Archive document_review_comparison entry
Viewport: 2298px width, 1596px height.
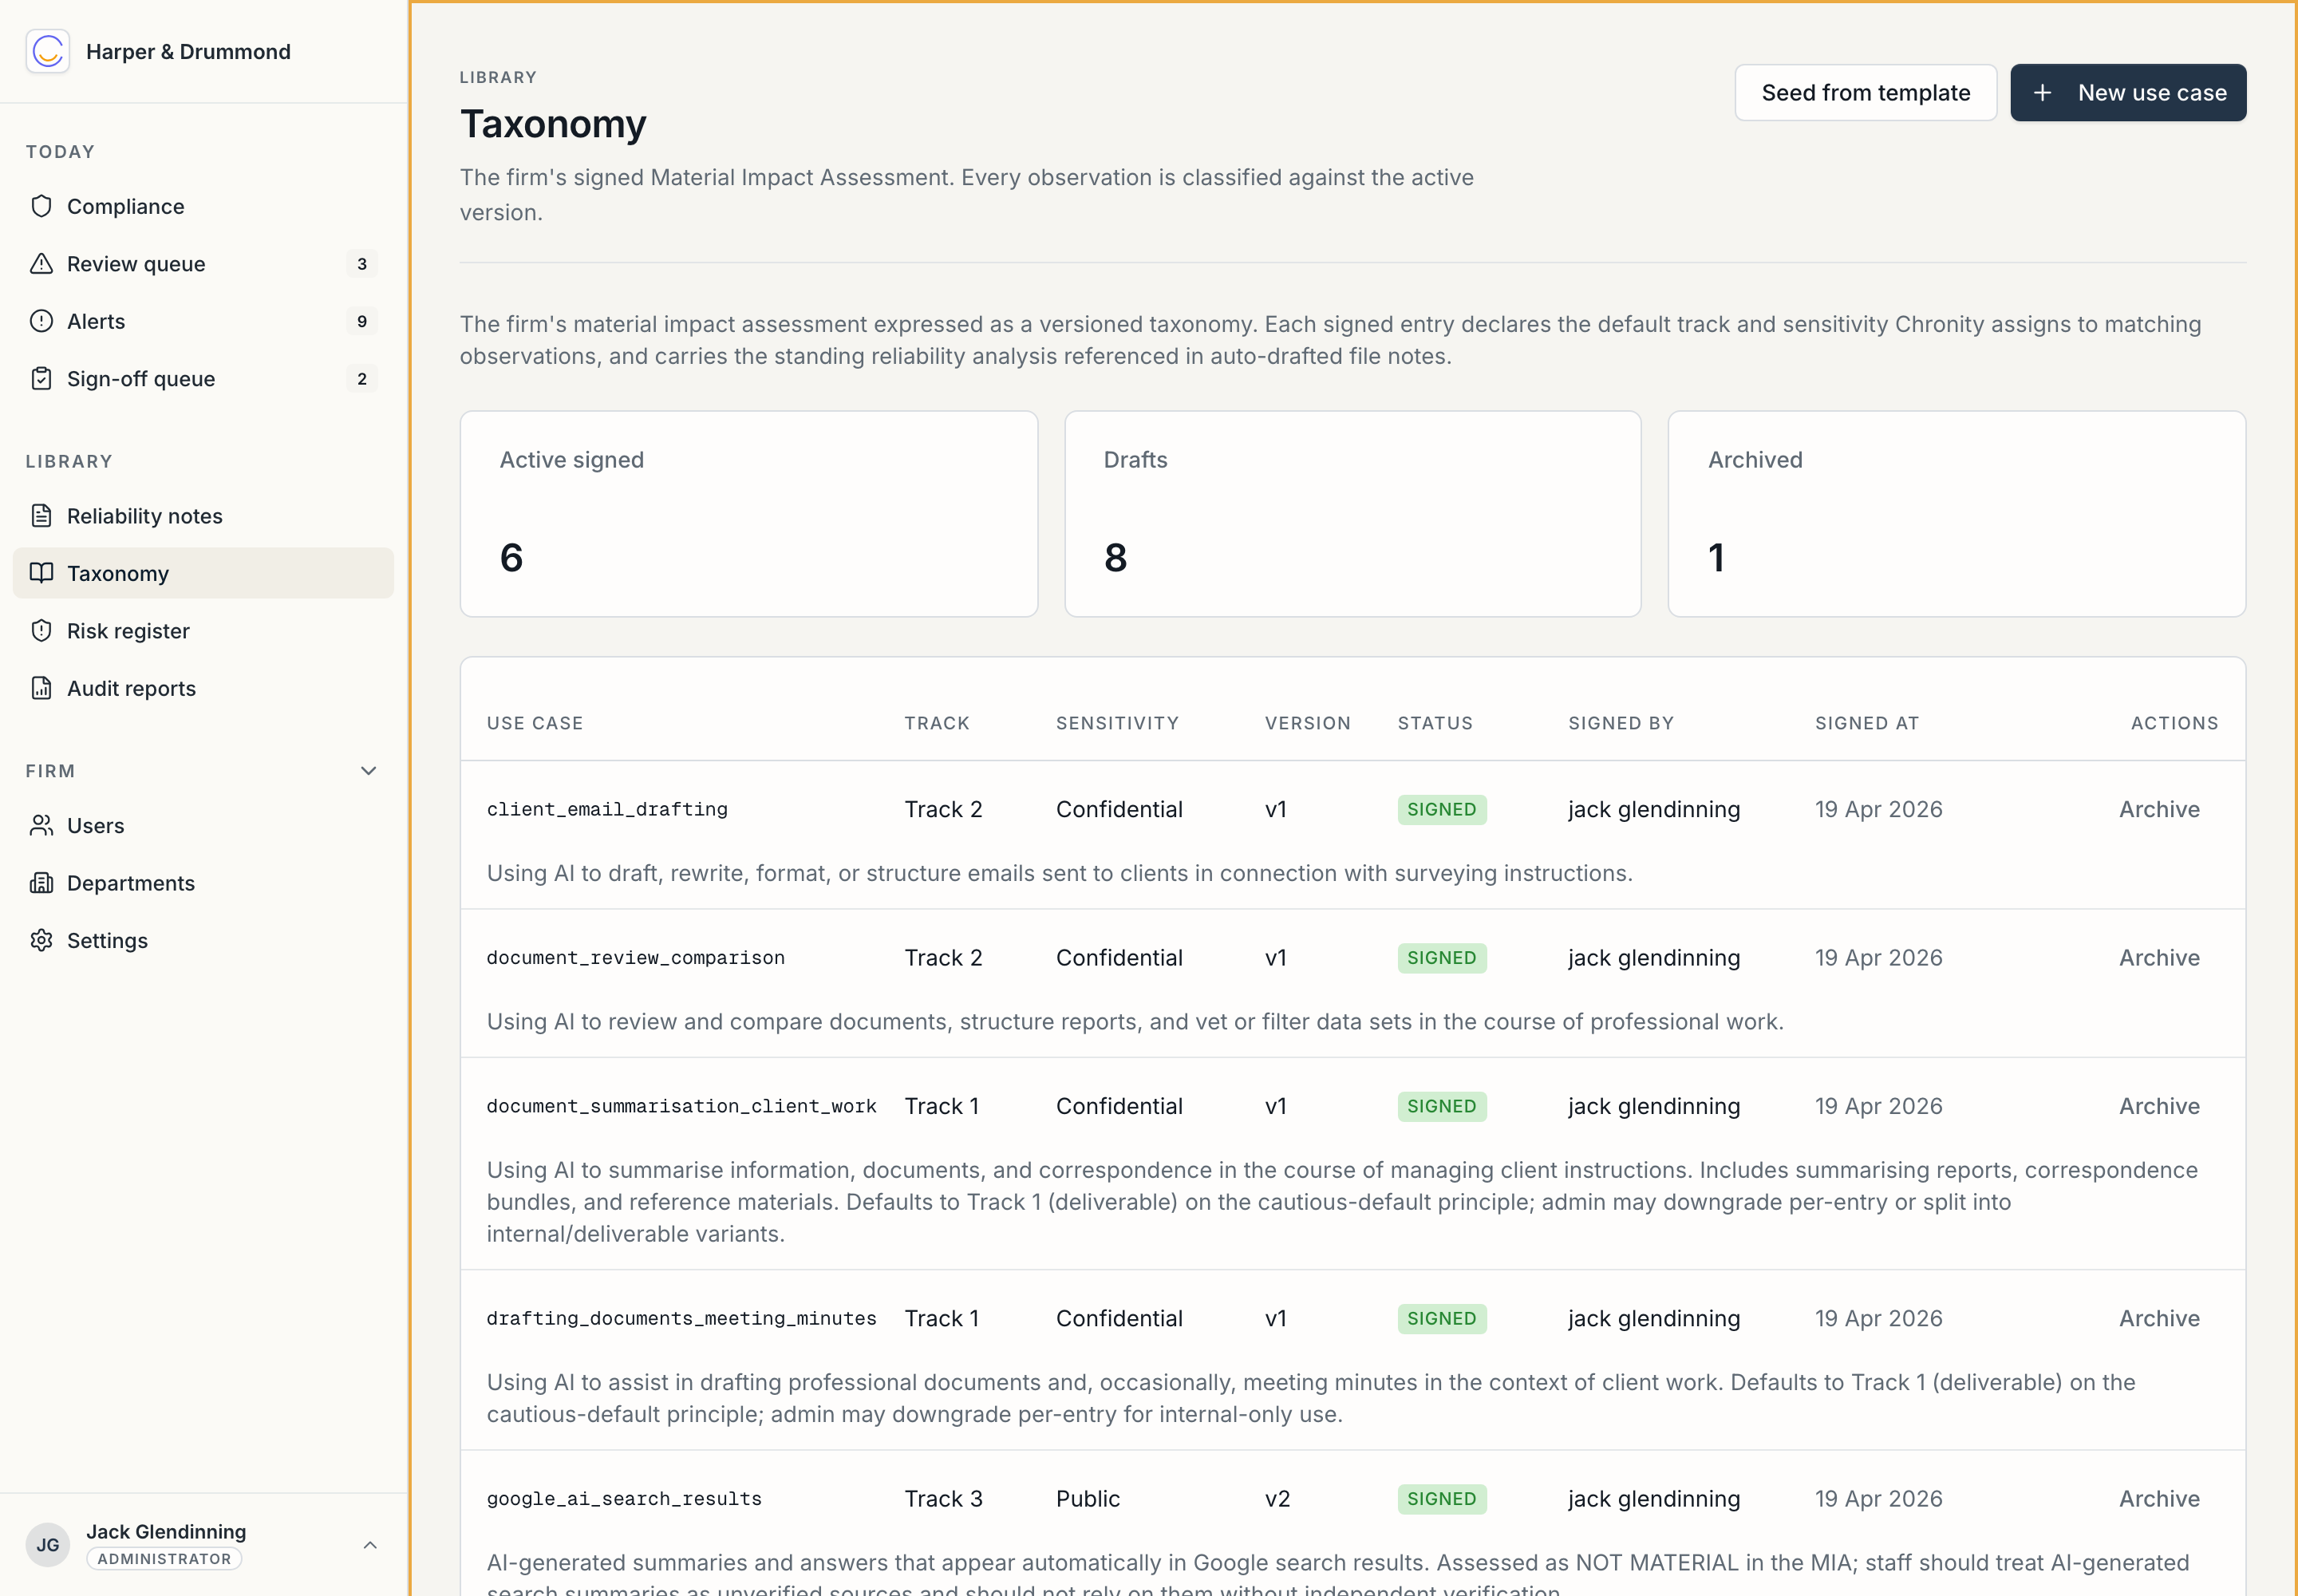[x=2159, y=957]
